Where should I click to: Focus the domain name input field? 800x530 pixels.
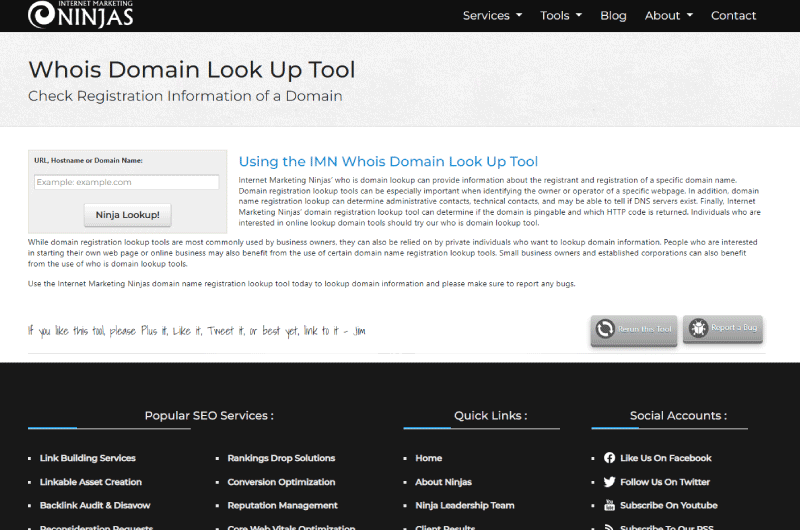pos(127,182)
